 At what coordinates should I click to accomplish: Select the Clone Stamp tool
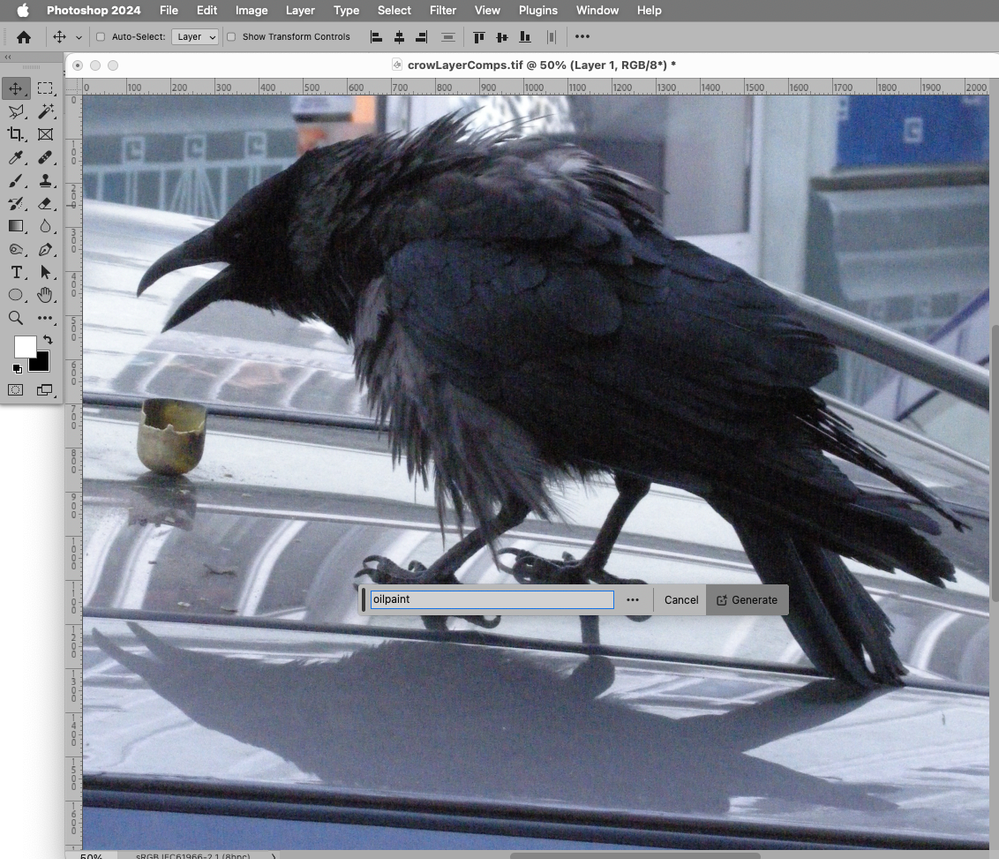pyautogui.click(x=45, y=180)
